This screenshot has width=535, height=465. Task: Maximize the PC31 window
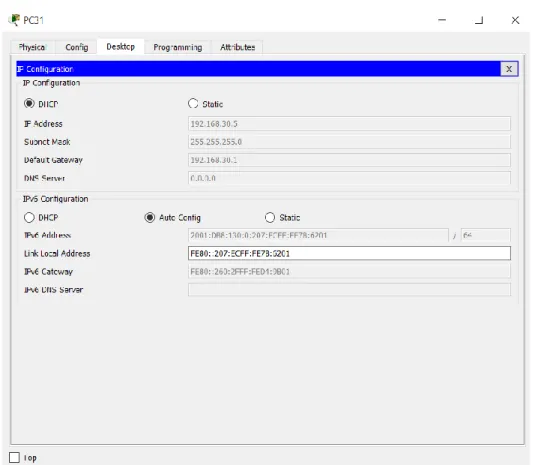pos(479,20)
